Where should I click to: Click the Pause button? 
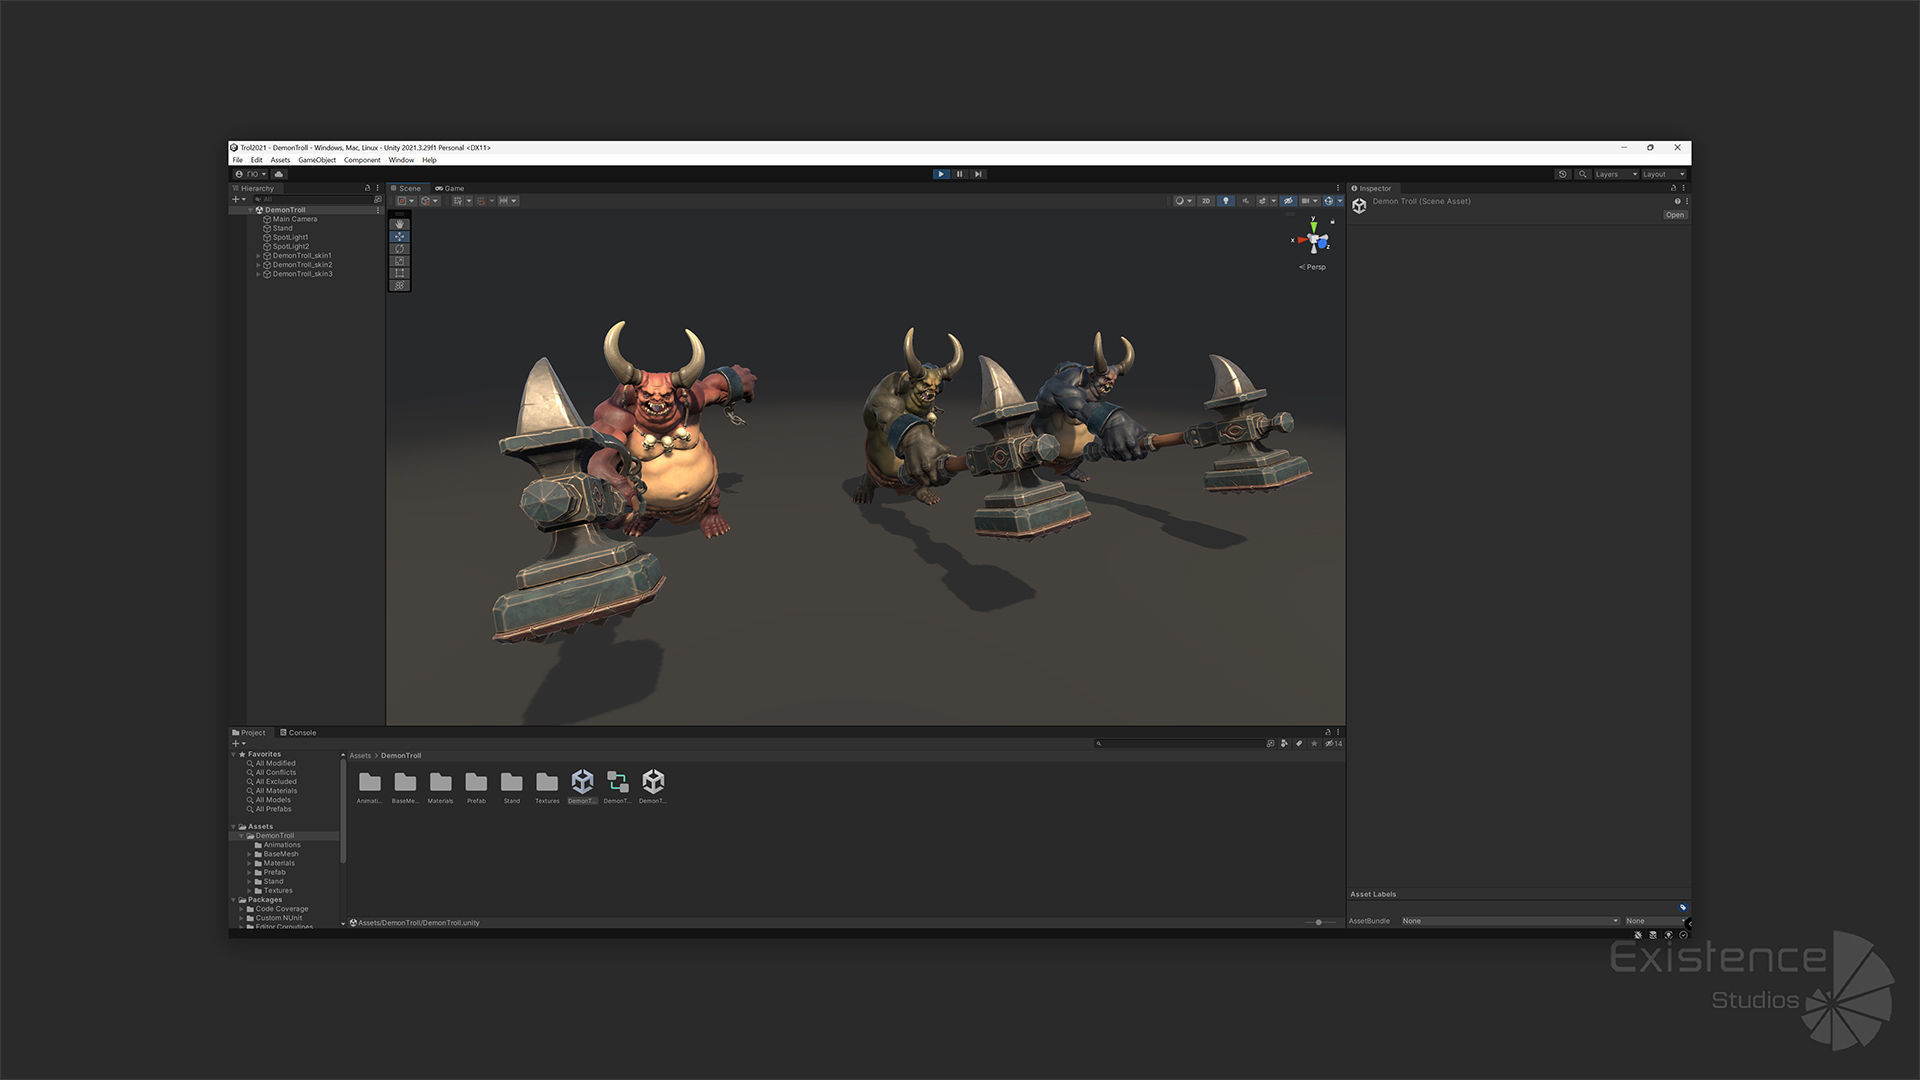point(960,174)
